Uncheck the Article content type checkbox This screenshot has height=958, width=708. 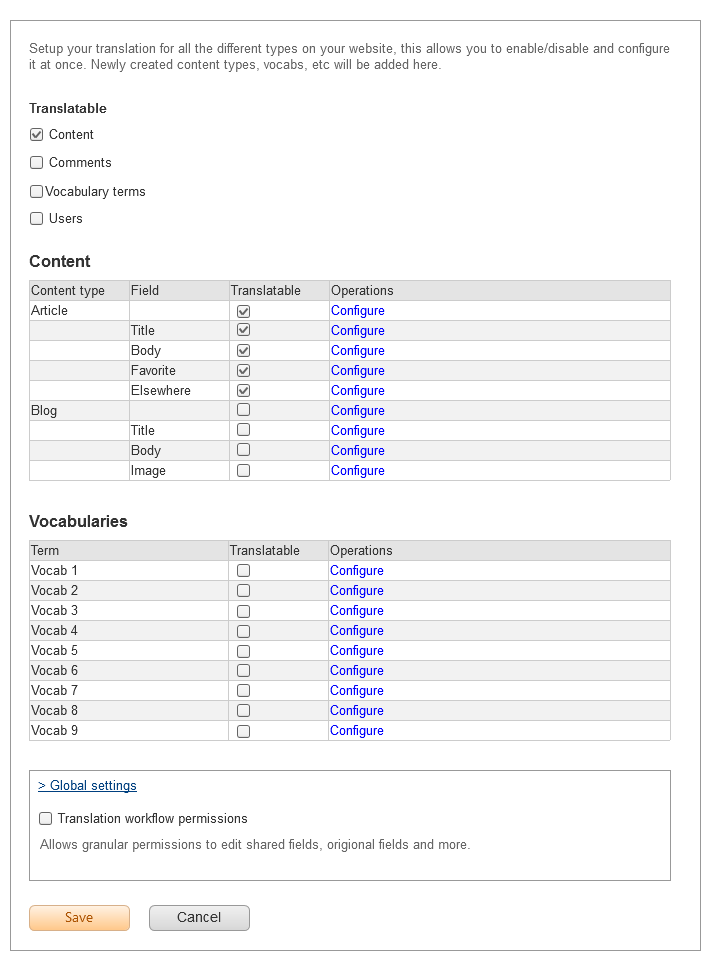[243, 311]
